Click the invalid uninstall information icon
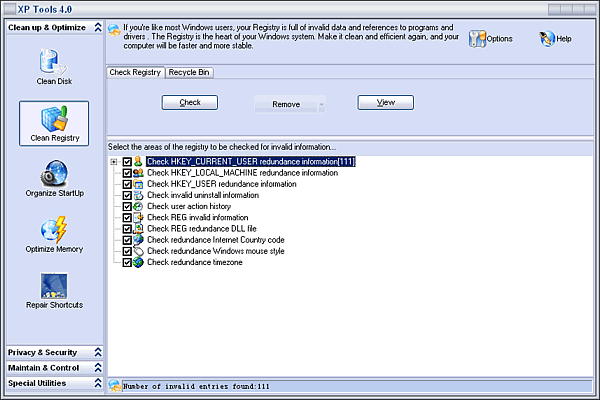Viewport: 600px width, 400px height. [x=138, y=195]
